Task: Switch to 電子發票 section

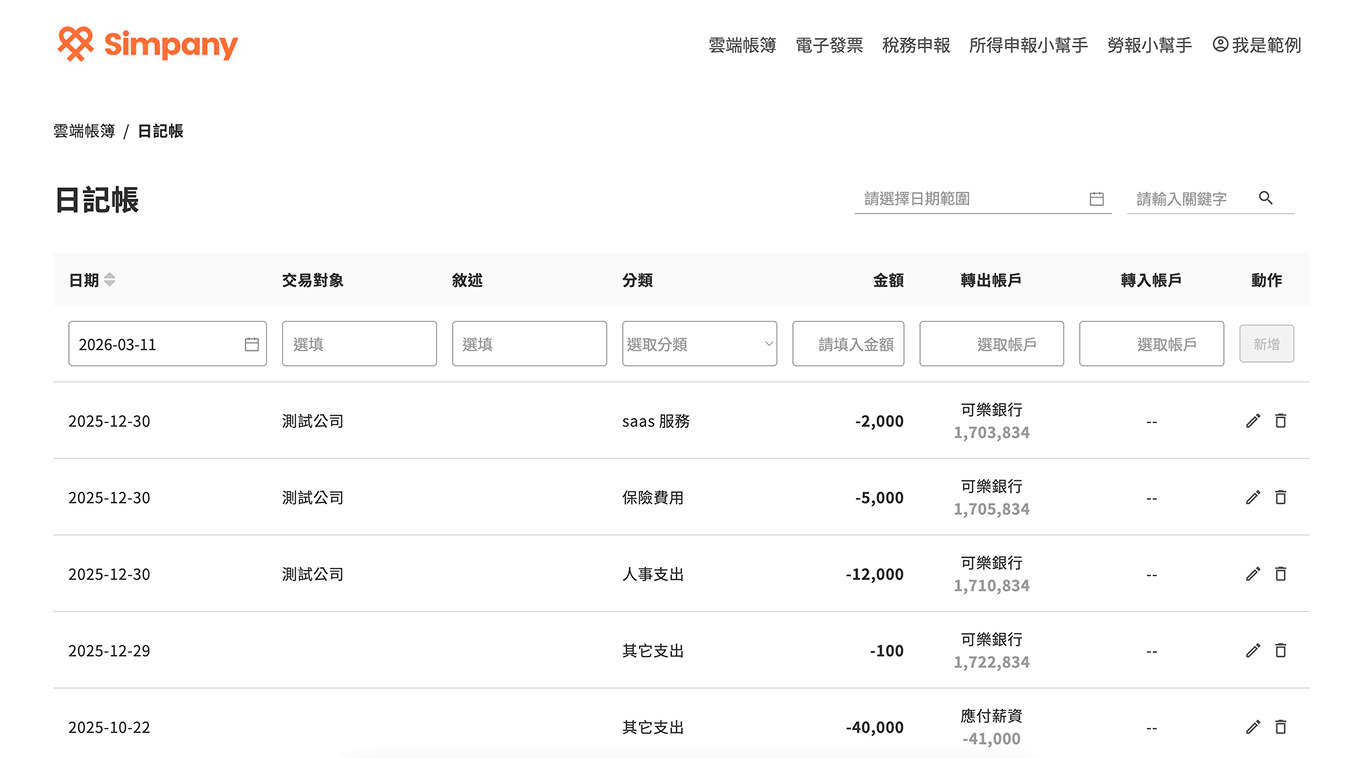Action: [828, 44]
